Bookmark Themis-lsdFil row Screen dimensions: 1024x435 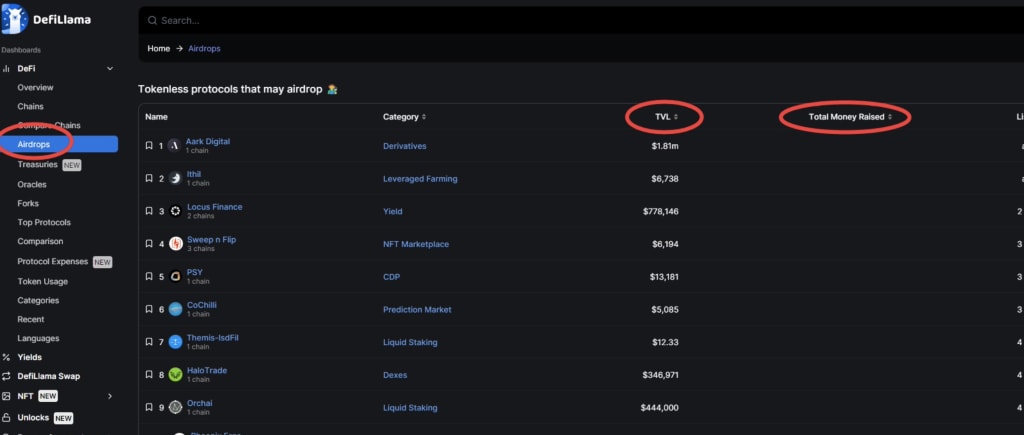149,342
